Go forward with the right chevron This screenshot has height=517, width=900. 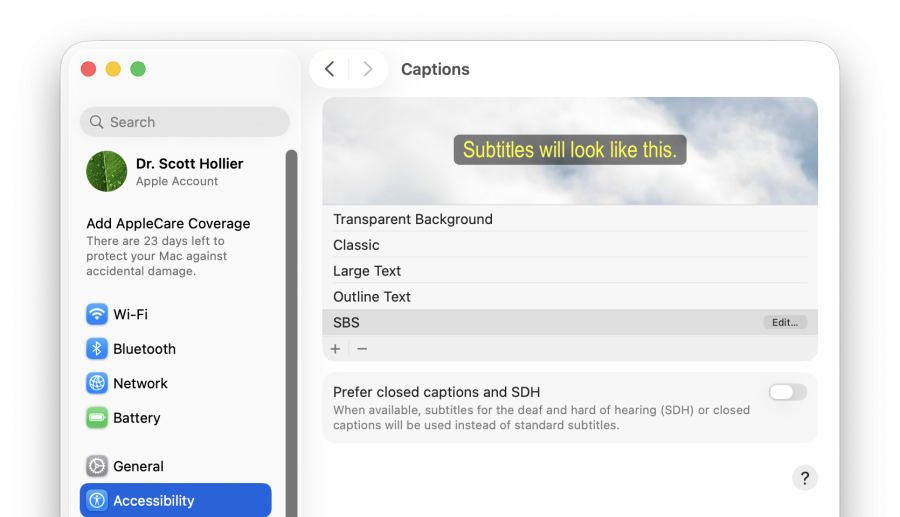click(368, 69)
